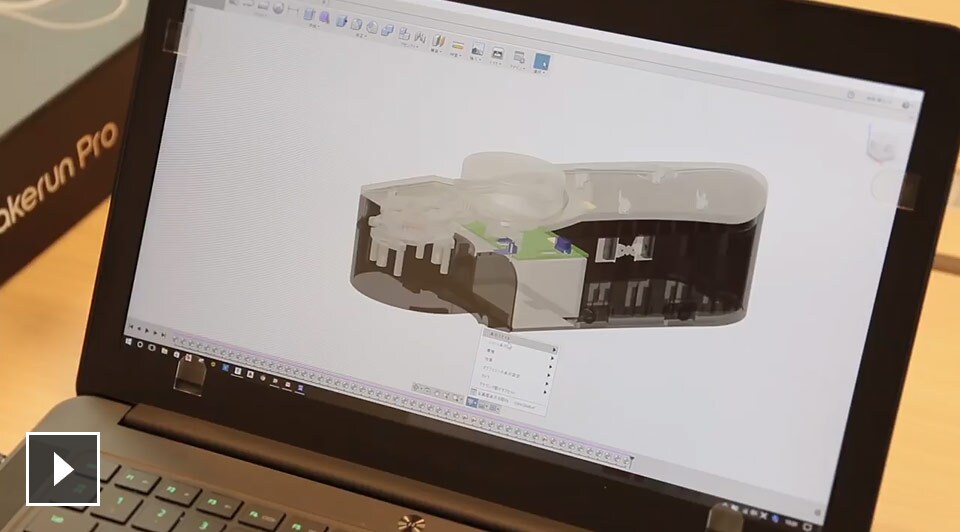This screenshot has width=960, height=532.
Task: Click the Fit view navigation icon
Action: tap(456, 398)
